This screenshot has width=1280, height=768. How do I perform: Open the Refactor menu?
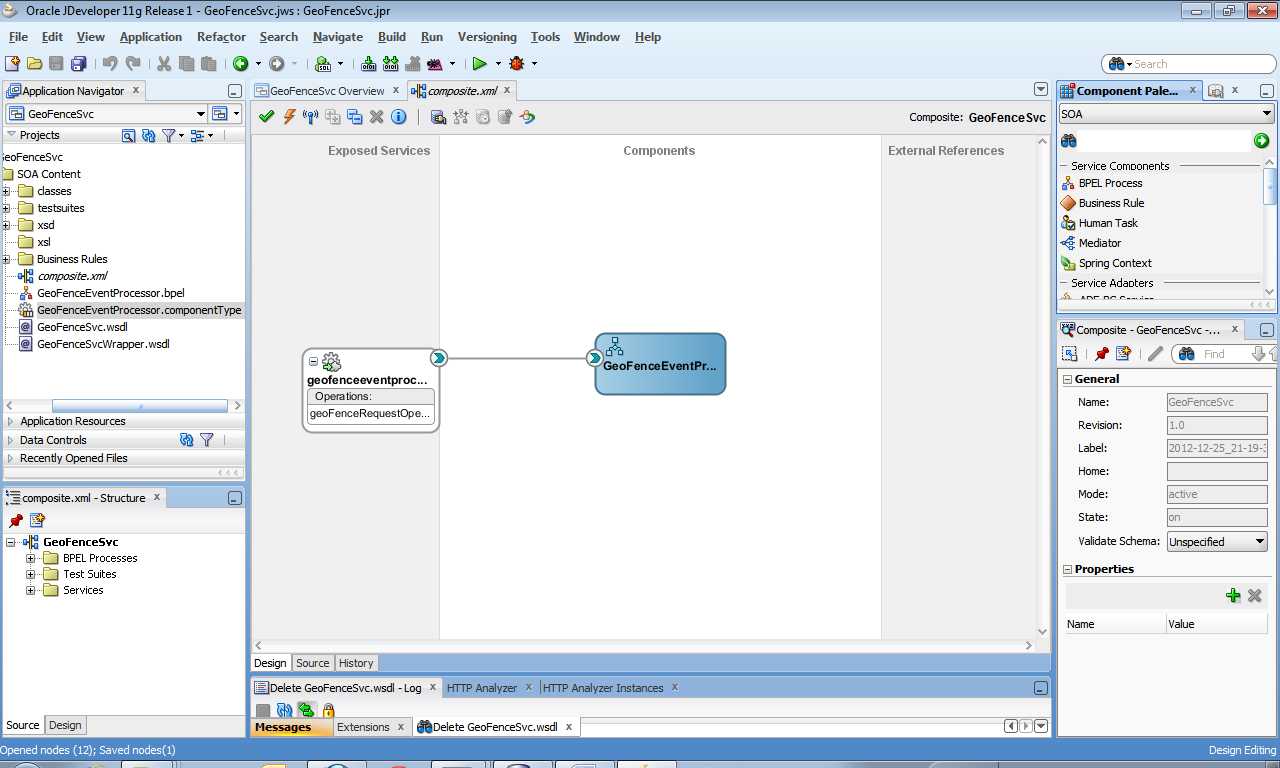click(x=221, y=37)
